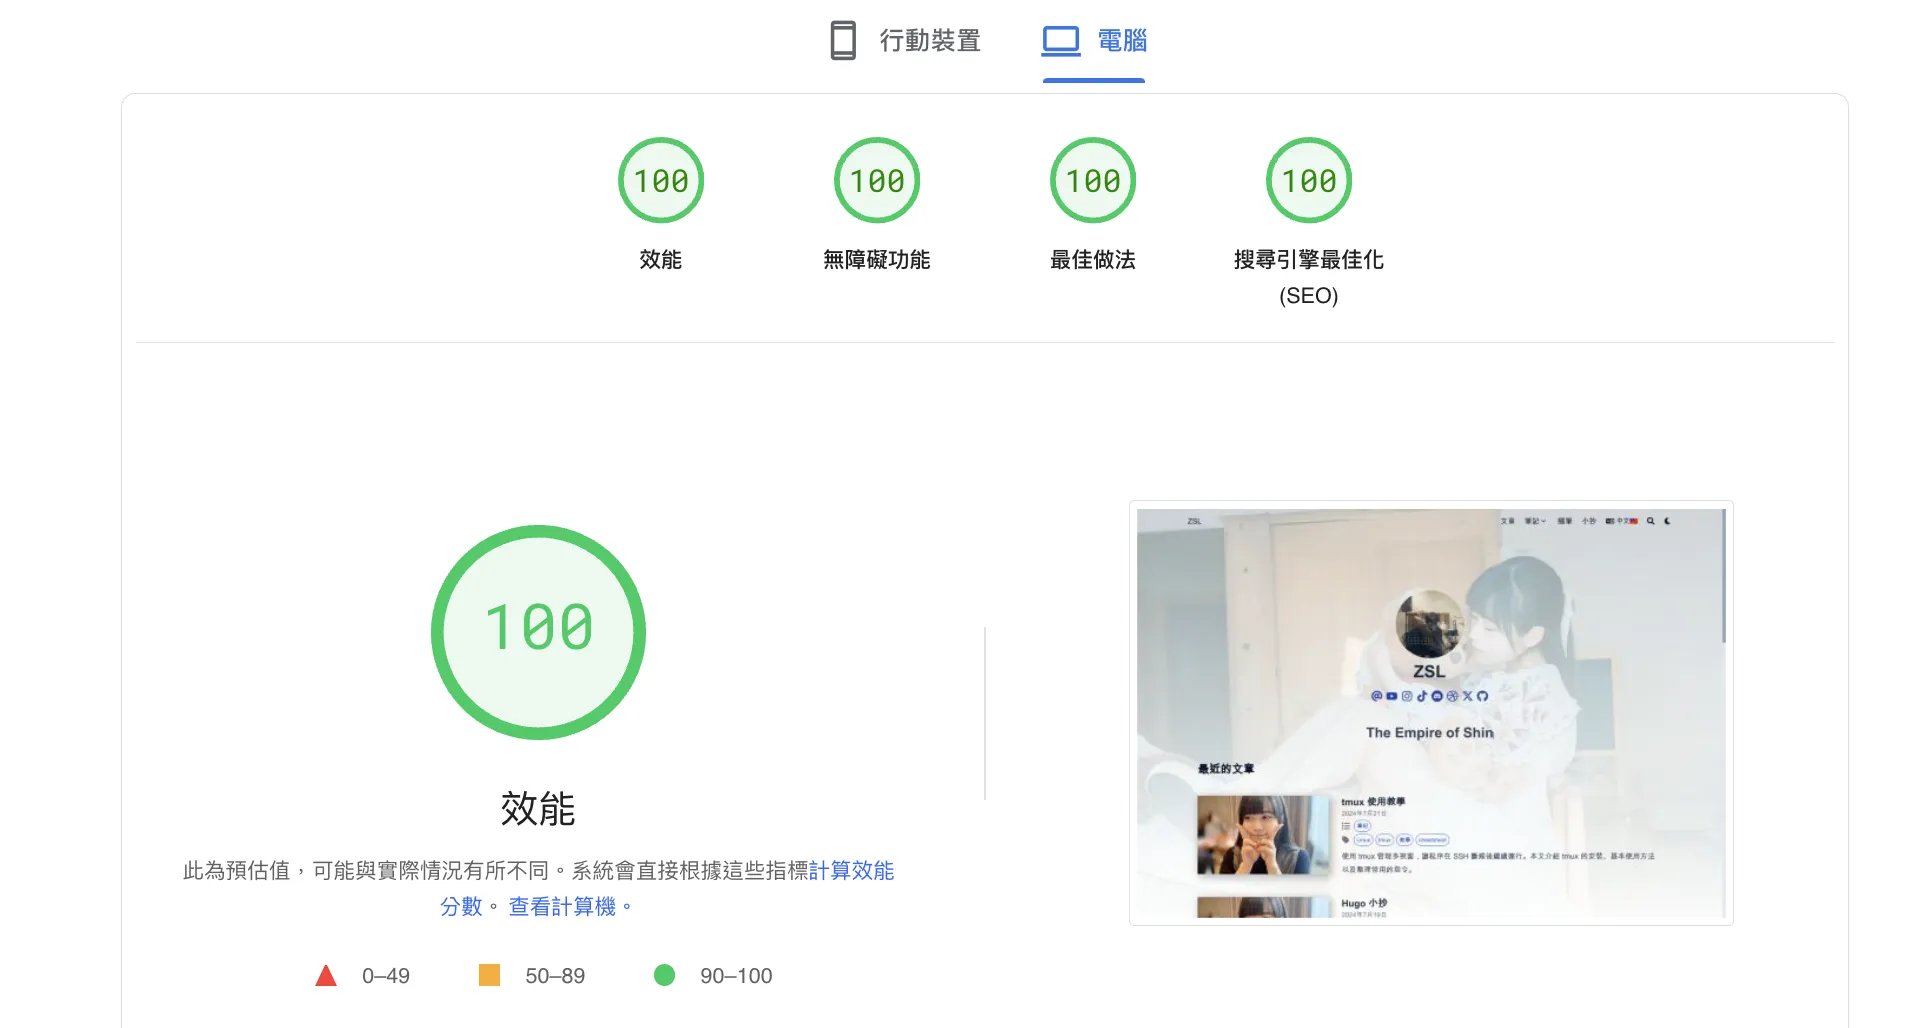Click the green 90–100 legend marker
Screen dimensions: 1920x1028
click(664, 975)
